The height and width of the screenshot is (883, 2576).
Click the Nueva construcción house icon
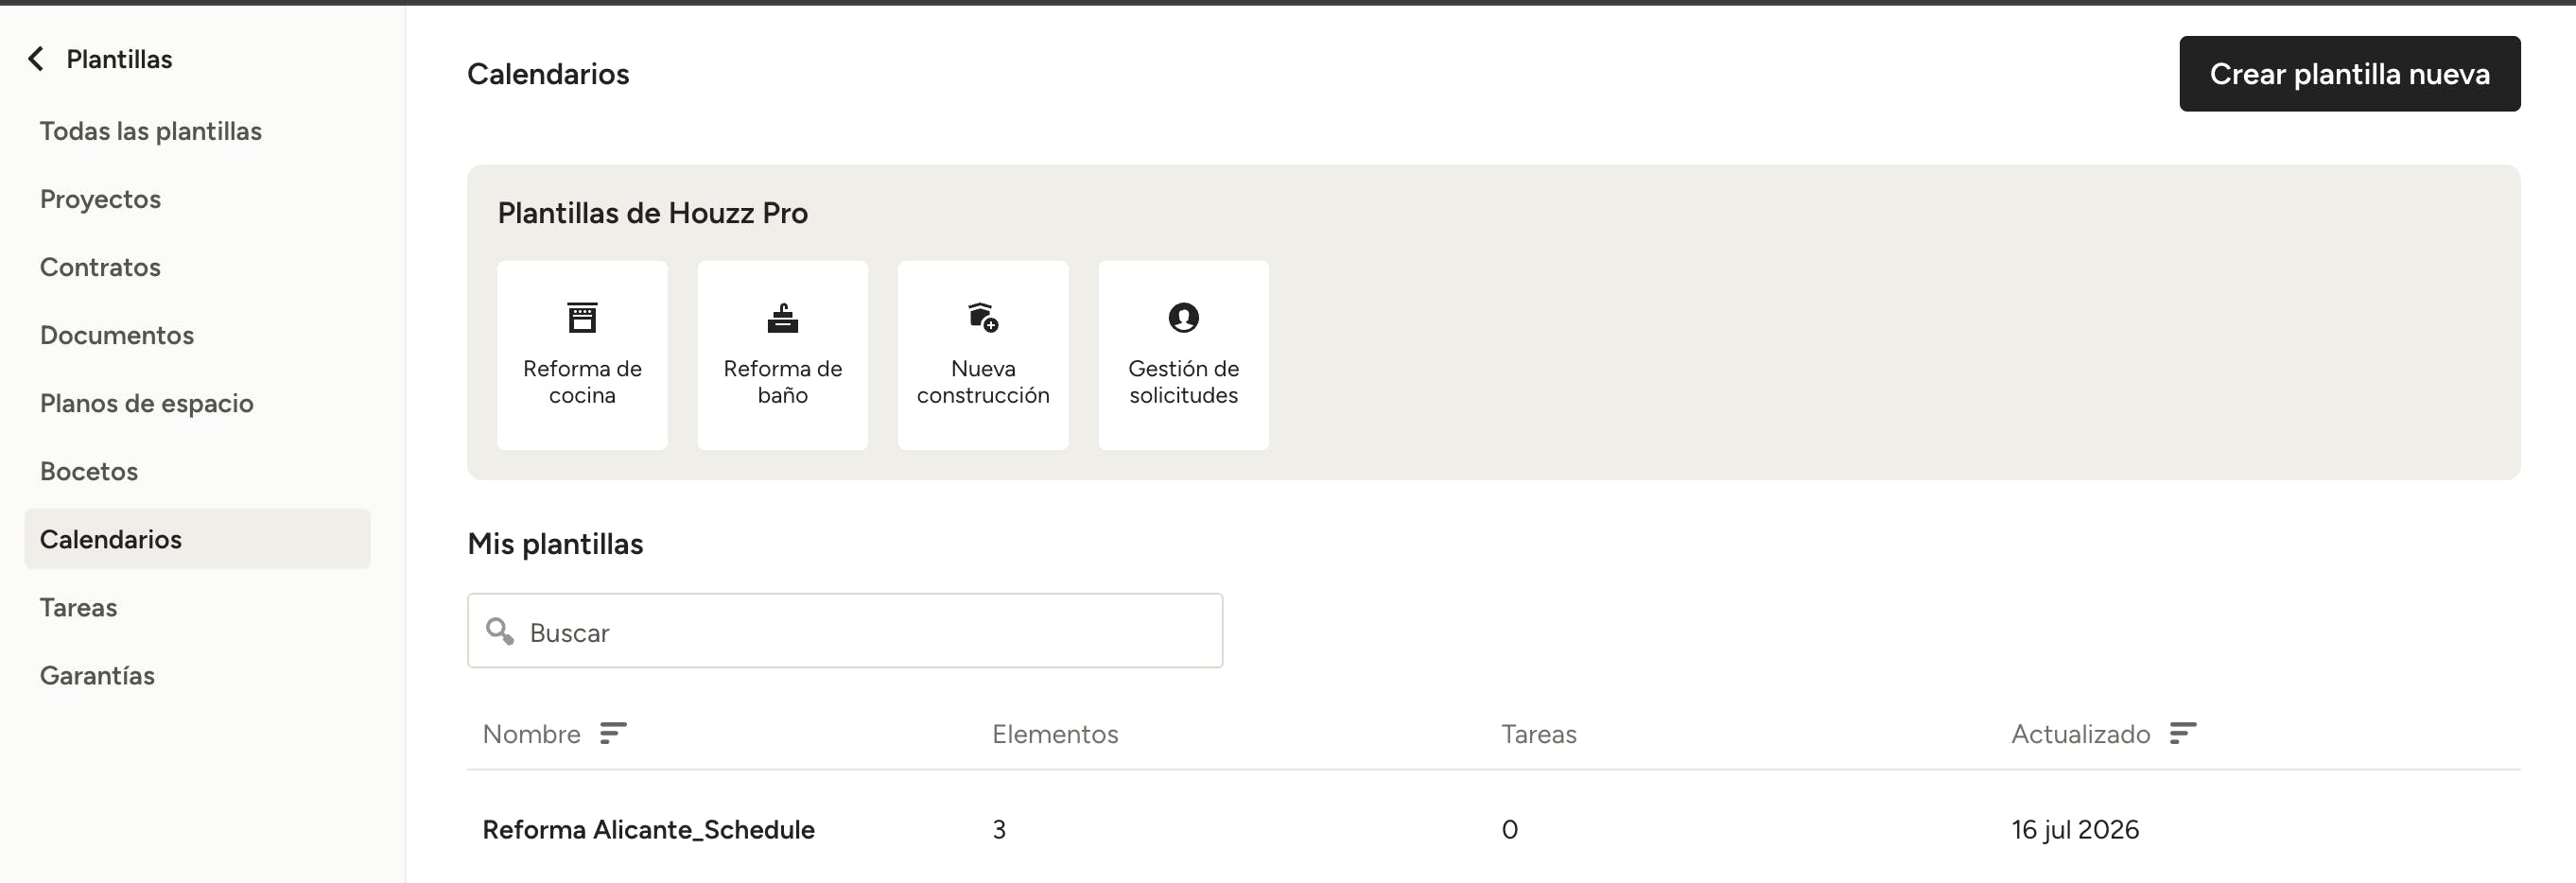(x=983, y=318)
